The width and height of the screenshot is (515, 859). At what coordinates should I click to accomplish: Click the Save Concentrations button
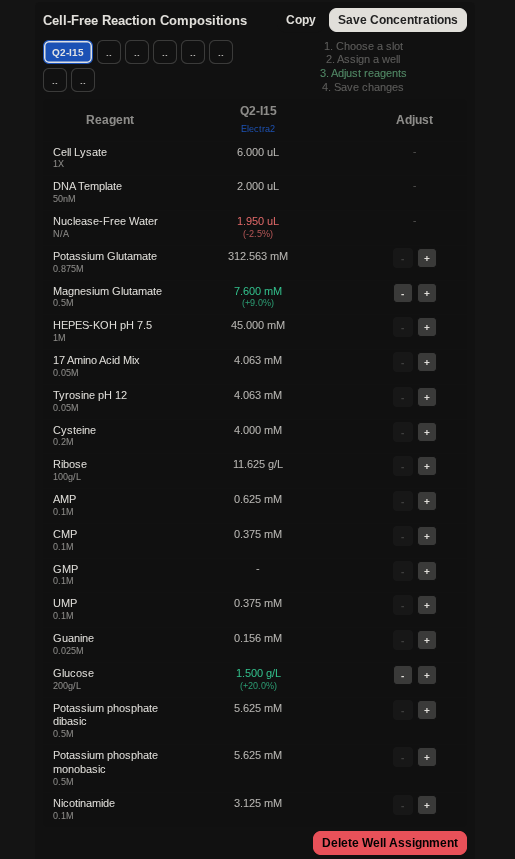tap(398, 20)
